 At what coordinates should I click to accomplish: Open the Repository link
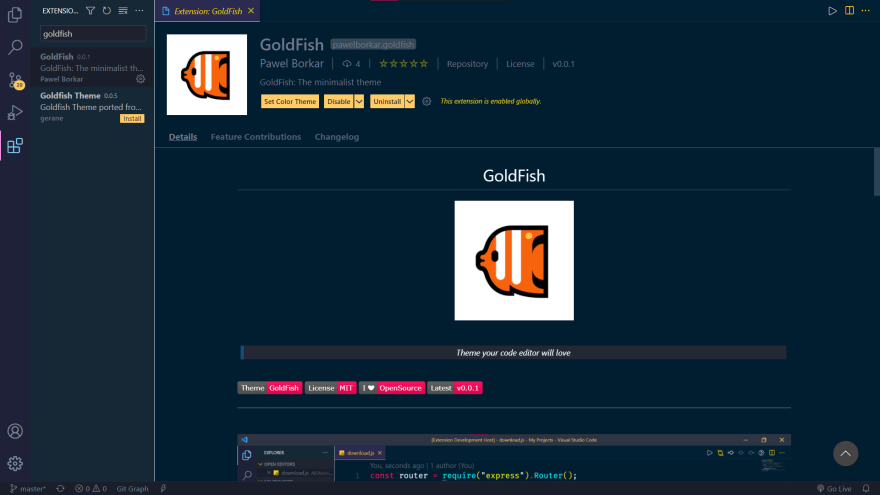(468, 64)
